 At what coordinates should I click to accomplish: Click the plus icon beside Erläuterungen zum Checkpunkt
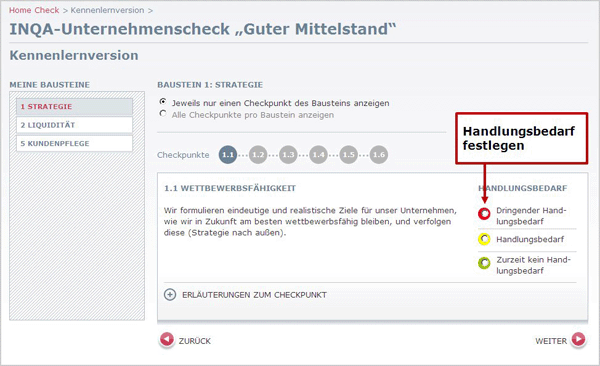170,294
